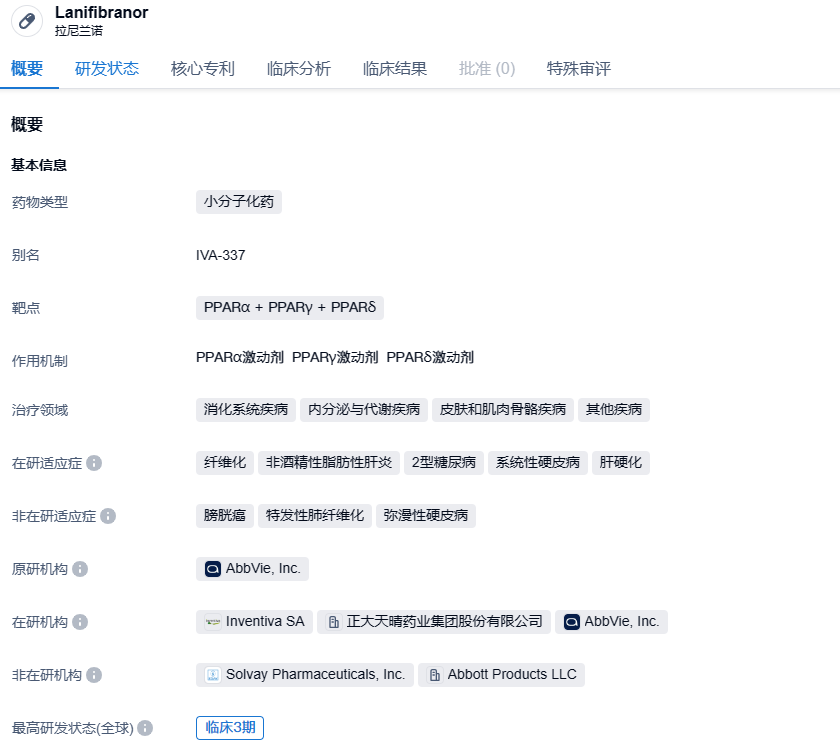This screenshot has height=752, width=840.
Task: Select the PPARα + PPARγ + PPARδ target tag
Action: (x=290, y=308)
